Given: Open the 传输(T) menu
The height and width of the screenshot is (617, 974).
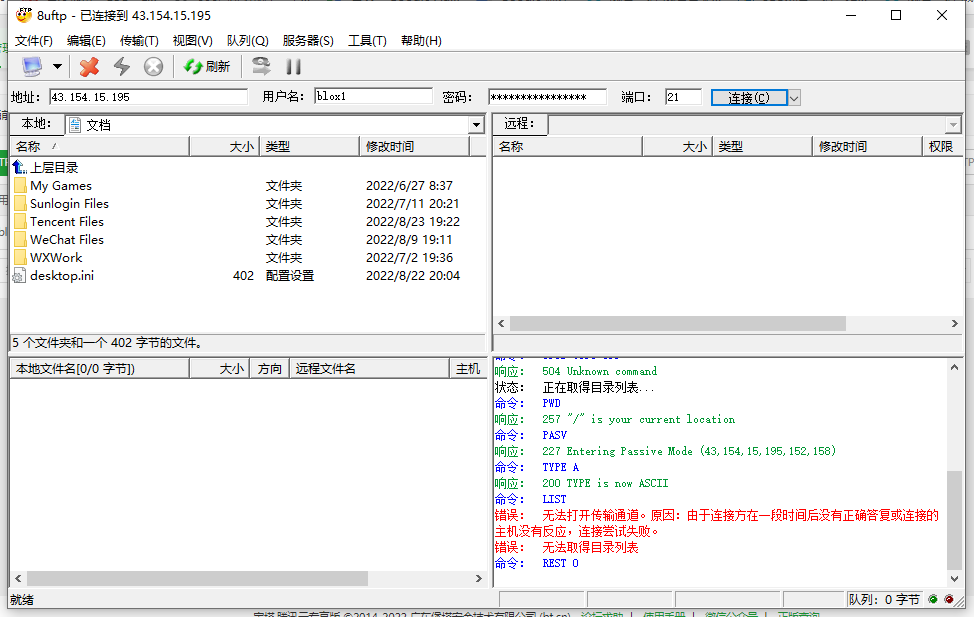Looking at the screenshot, I should click(139, 40).
